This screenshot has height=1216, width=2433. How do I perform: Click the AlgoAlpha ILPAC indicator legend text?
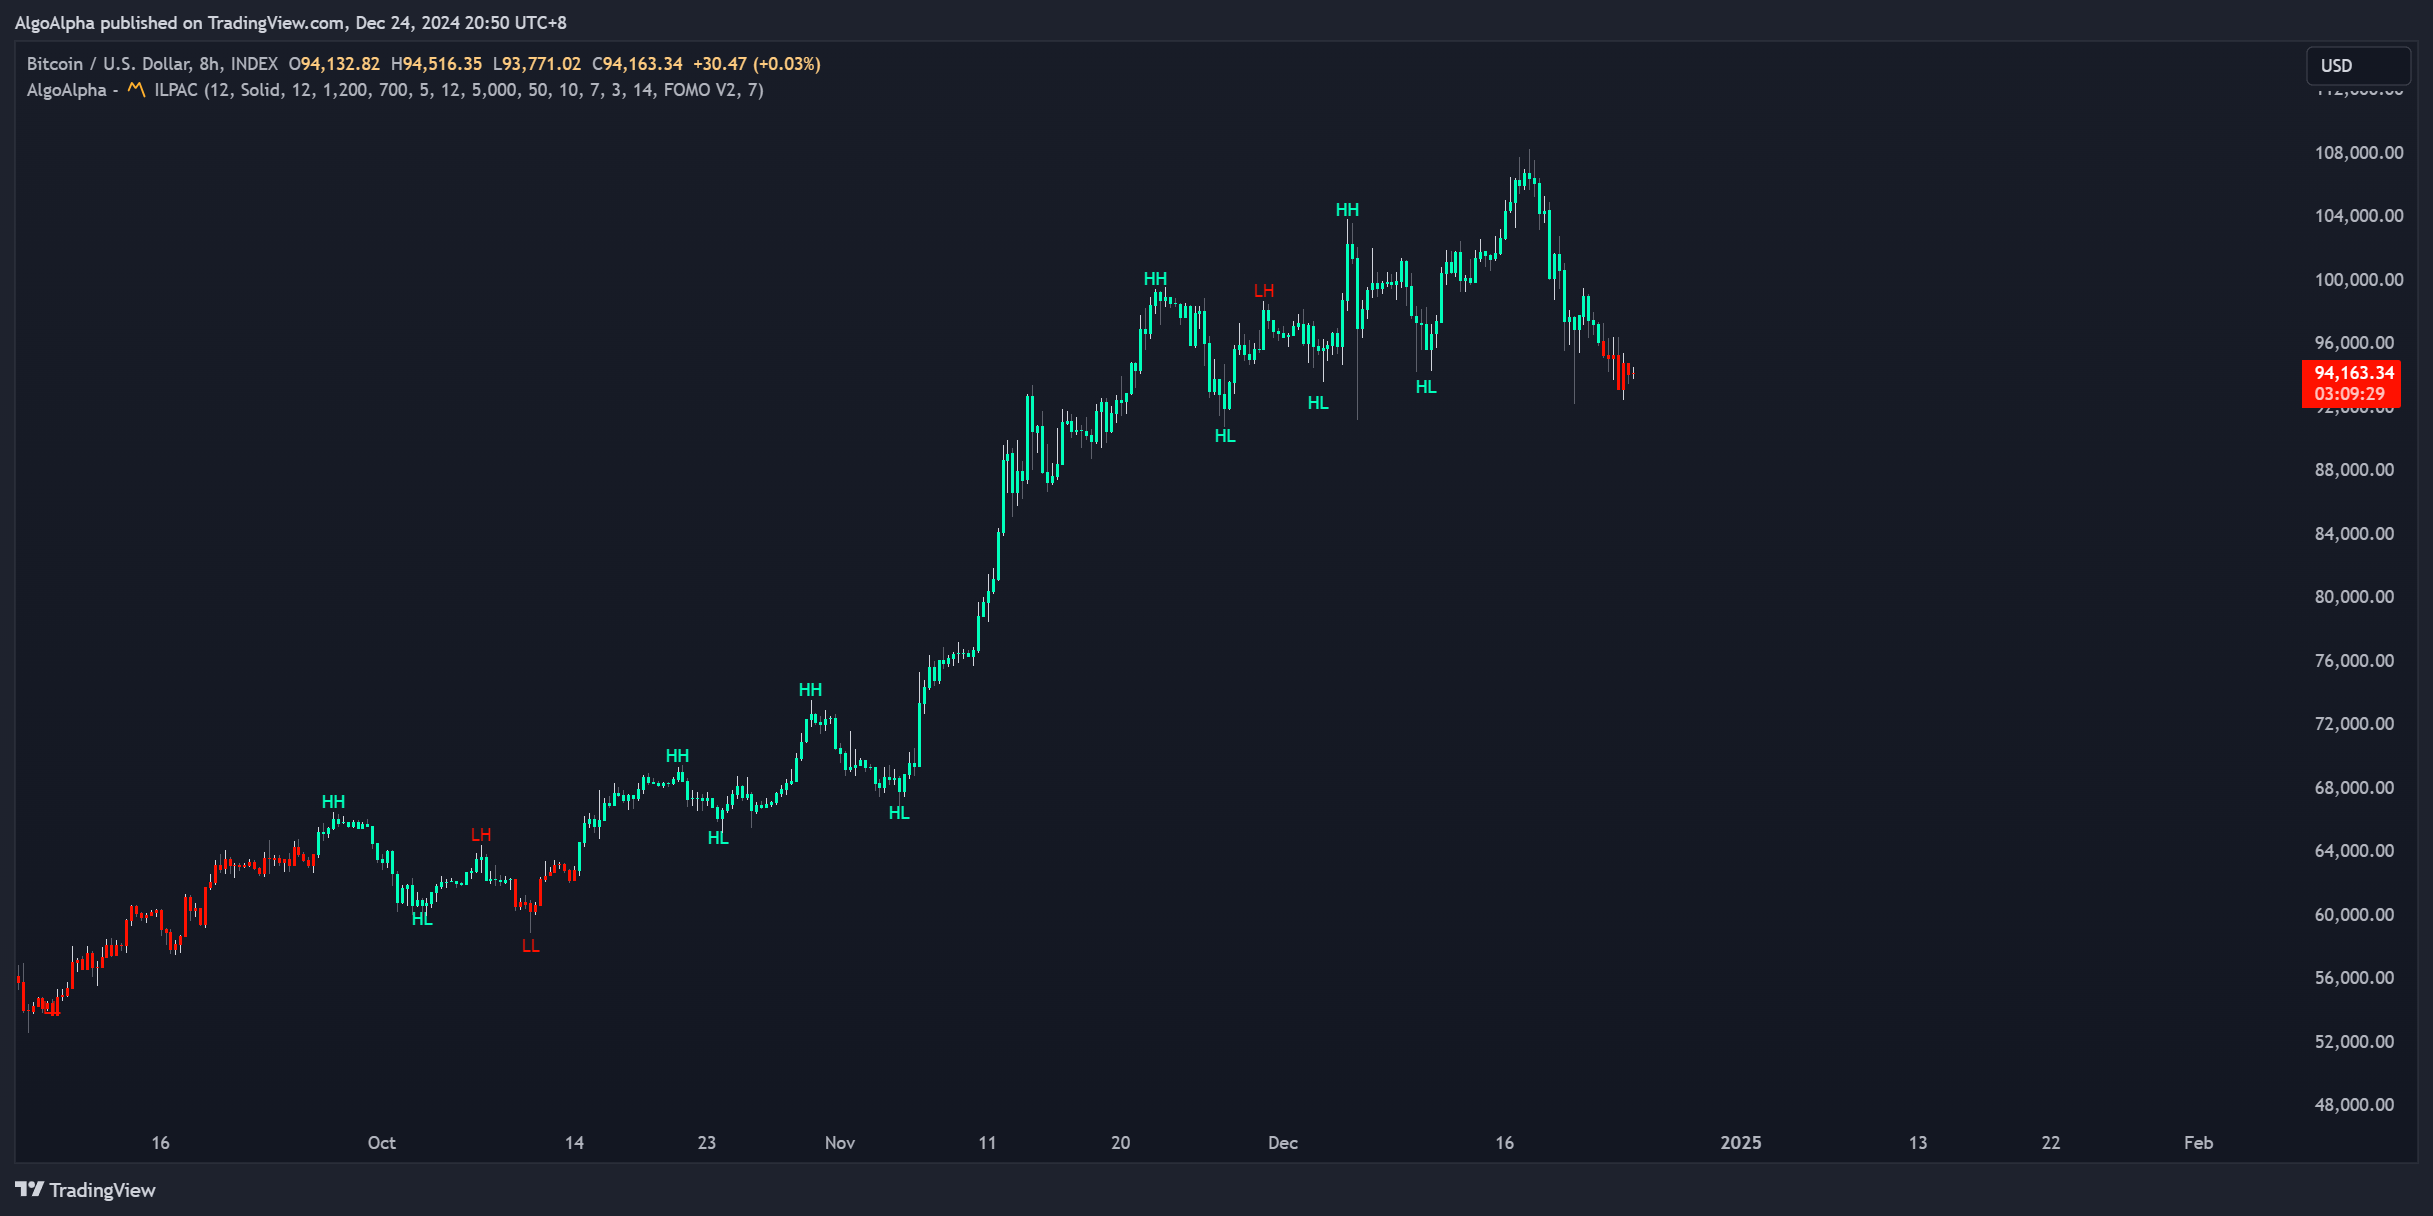tap(395, 90)
